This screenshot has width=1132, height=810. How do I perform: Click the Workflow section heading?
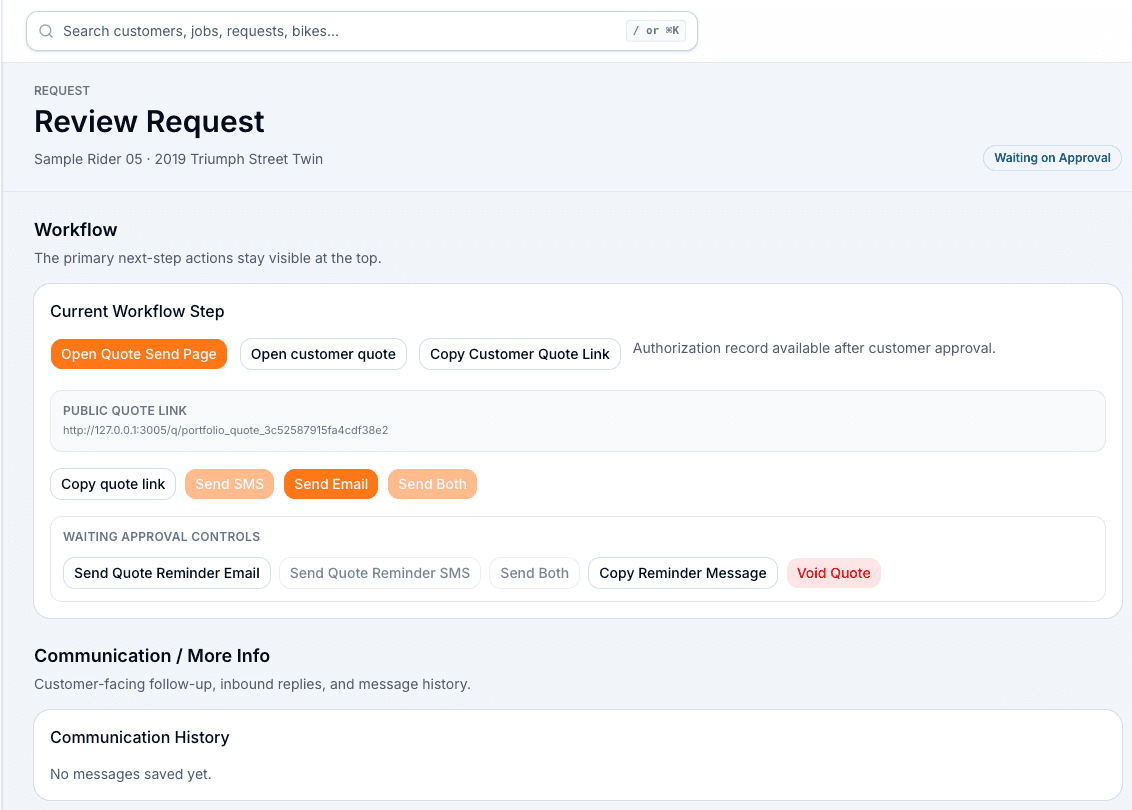point(76,230)
